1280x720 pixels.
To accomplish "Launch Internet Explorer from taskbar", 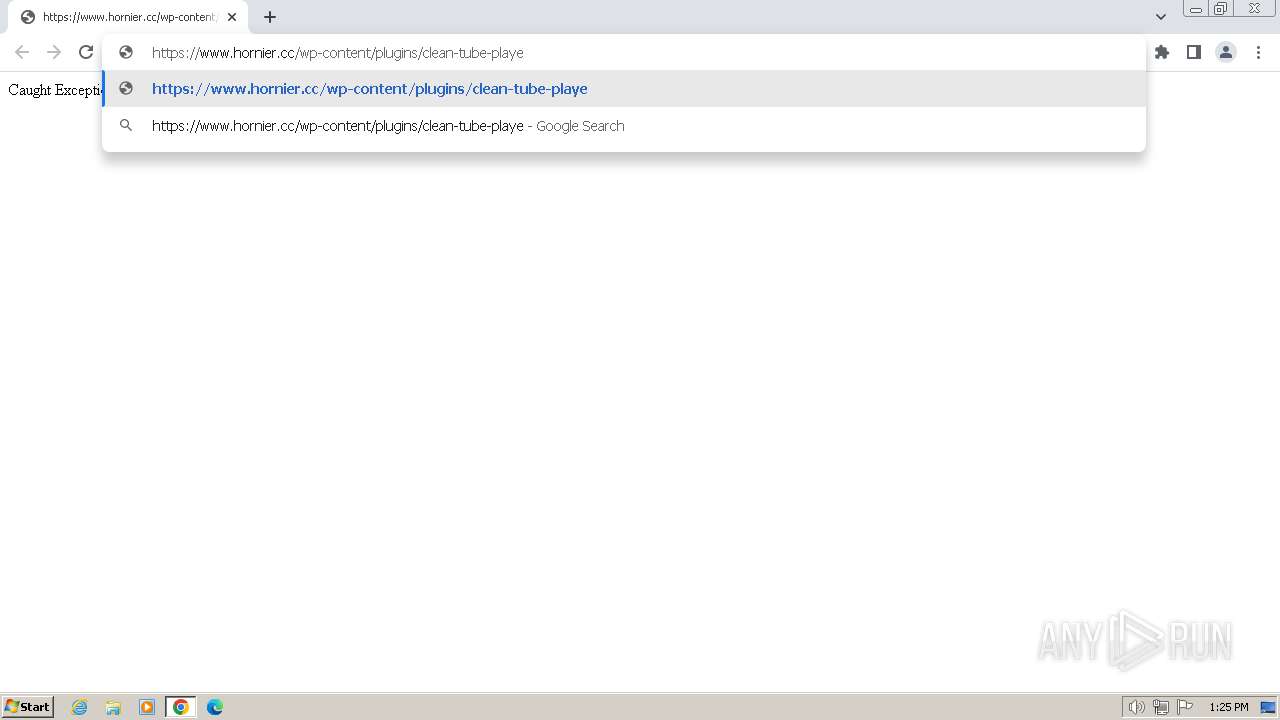I will (x=80, y=707).
